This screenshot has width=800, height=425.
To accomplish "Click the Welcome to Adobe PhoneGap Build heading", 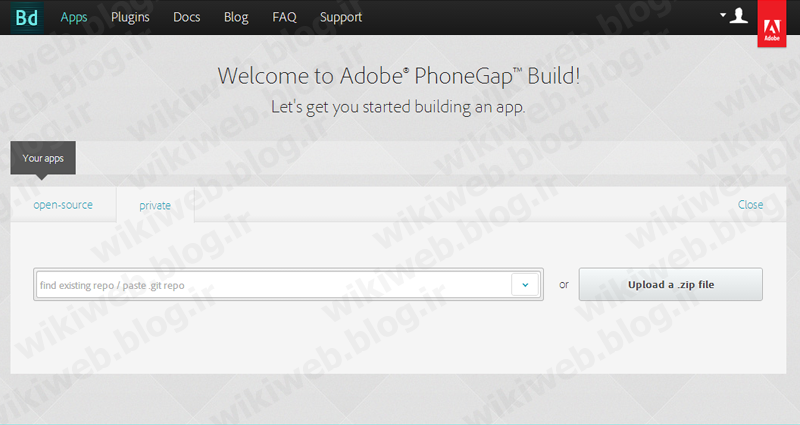I will (398, 76).
